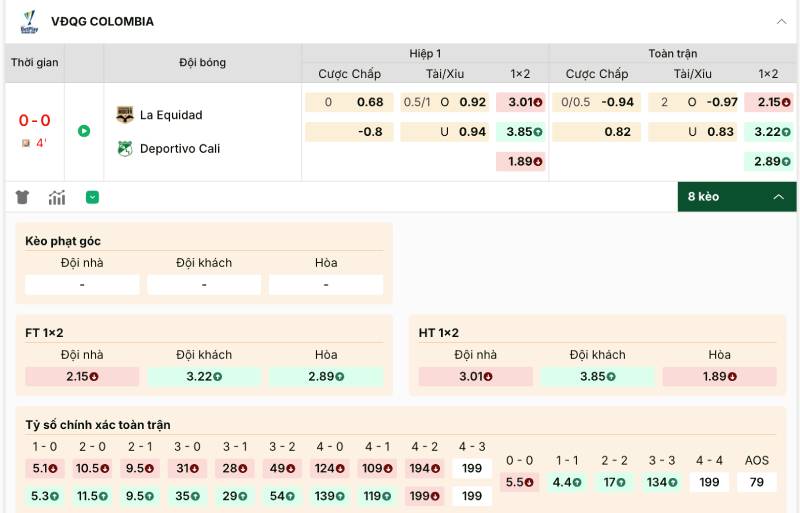Screen dimensions: 800x513
Task: Pick full-time Over odds -0.97
Action: click(x=693, y=102)
